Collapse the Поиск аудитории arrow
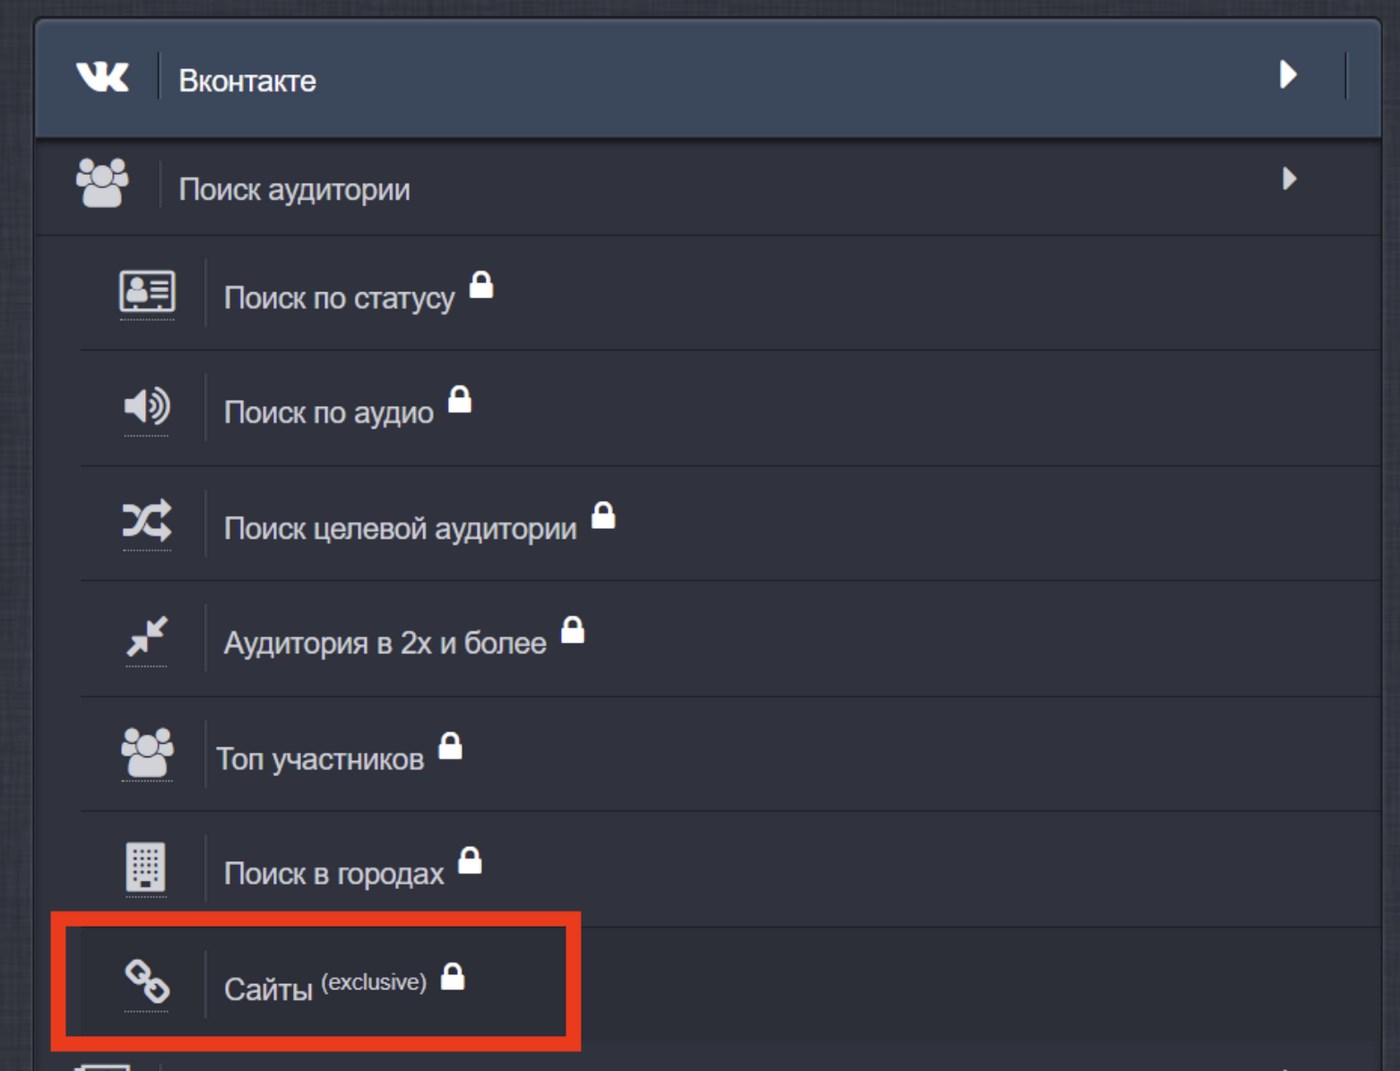1400x1071 pixels. pyautogui.click(x=1289, y=179)
